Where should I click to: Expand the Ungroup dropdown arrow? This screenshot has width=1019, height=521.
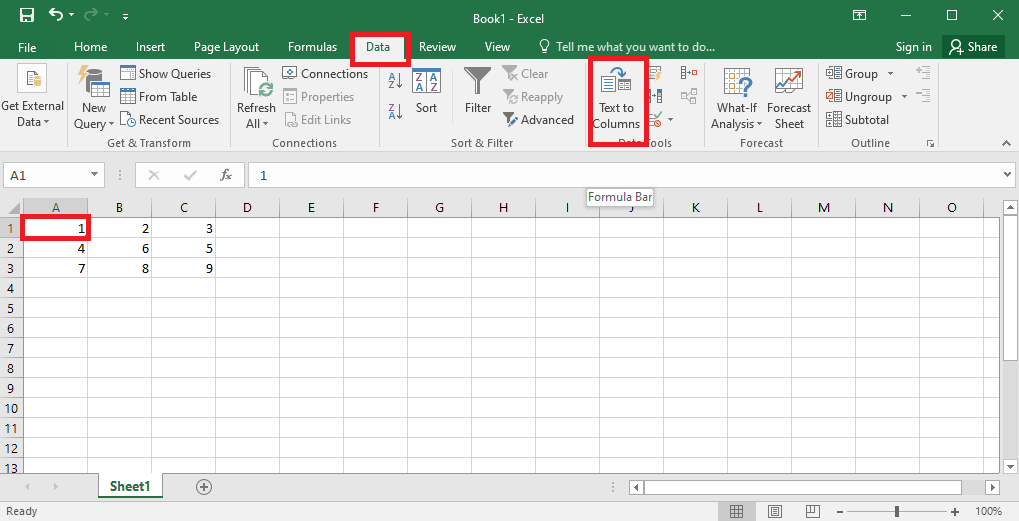904,97
